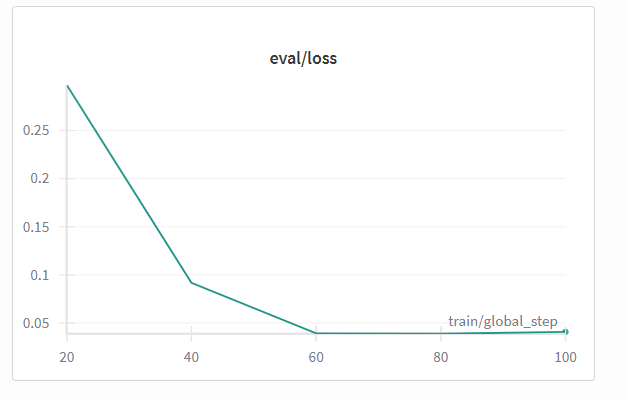Click the 60 x-axis tick label

point(316,357)
